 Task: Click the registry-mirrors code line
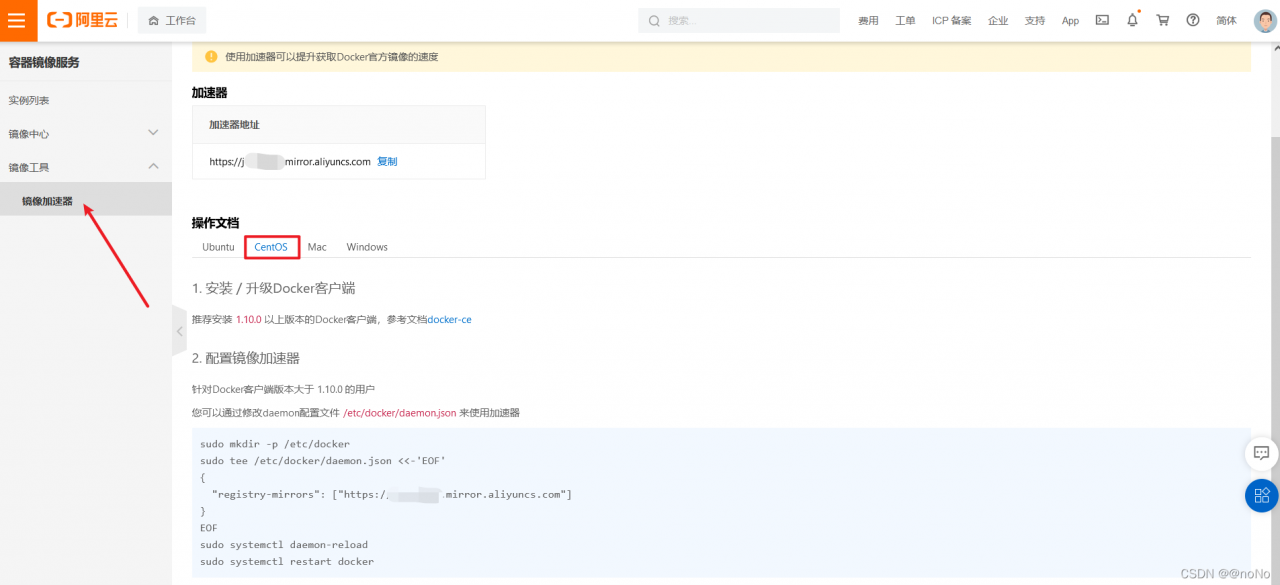pos(392,494)
